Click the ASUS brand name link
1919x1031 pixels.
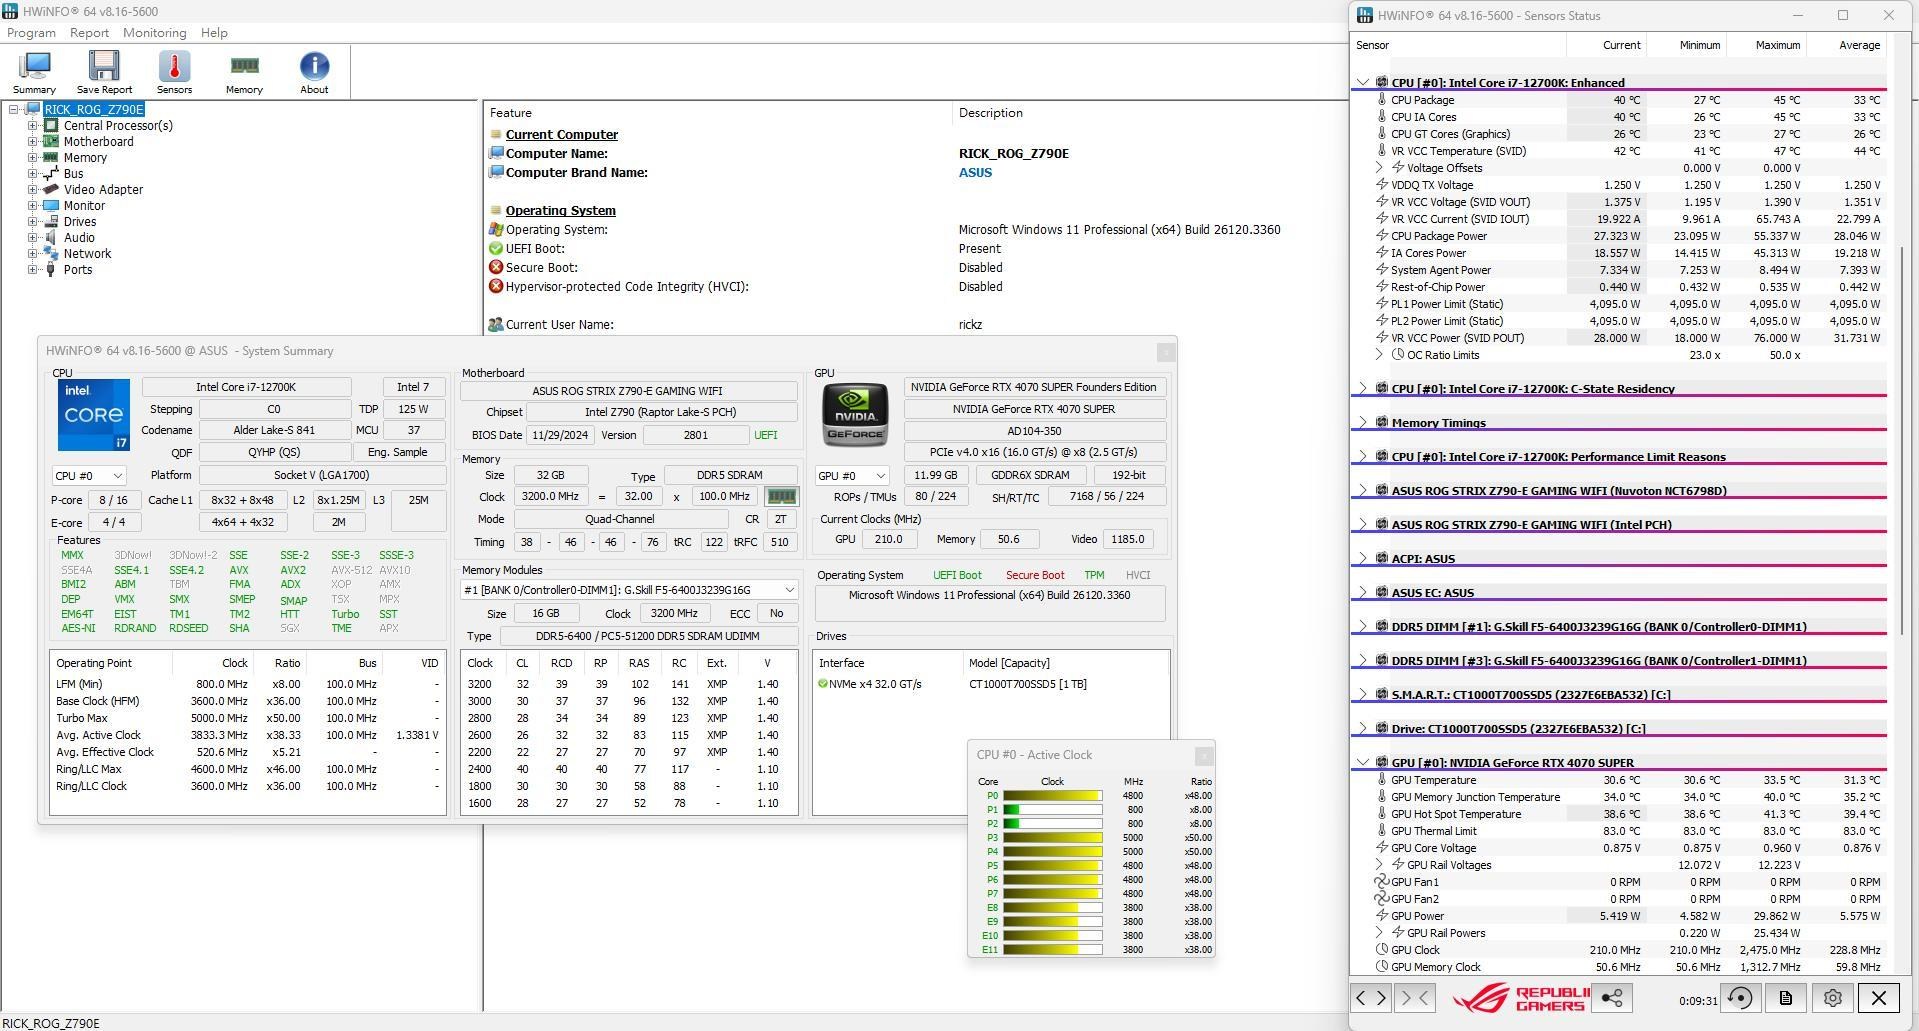[975, 172]
